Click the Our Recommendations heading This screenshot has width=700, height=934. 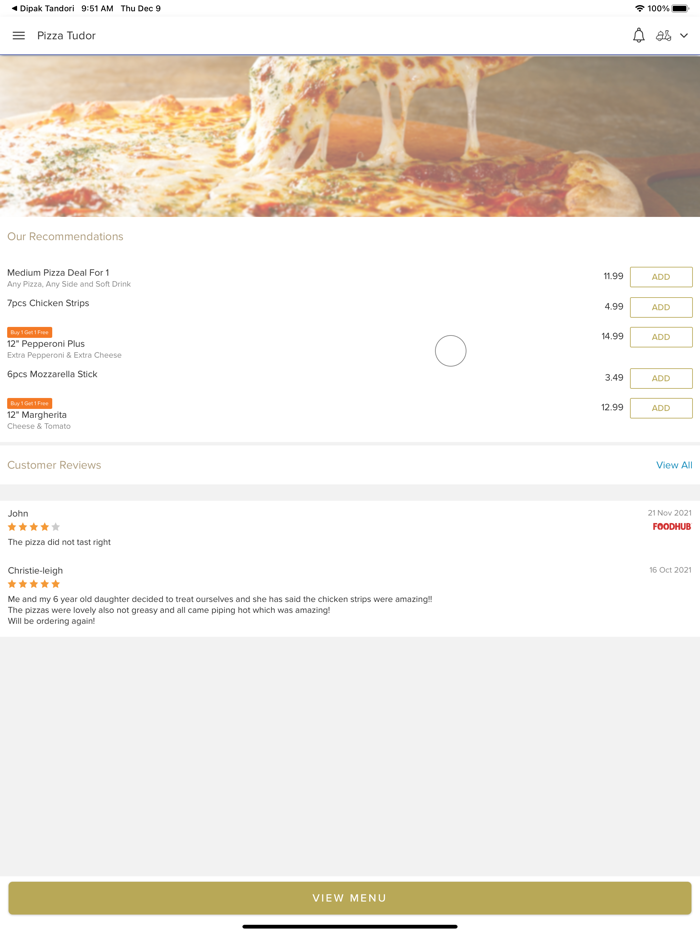point(65,236)
